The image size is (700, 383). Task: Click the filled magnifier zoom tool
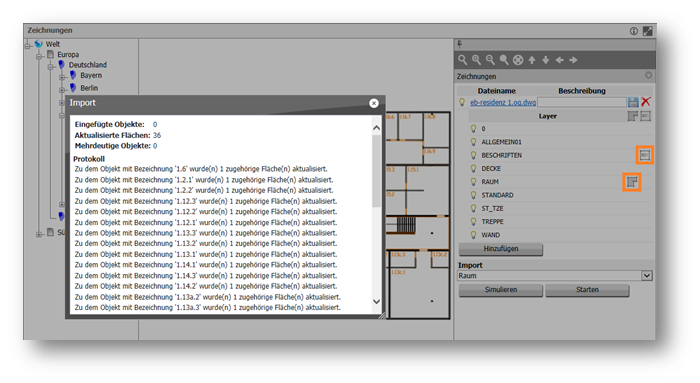[504, 60]
